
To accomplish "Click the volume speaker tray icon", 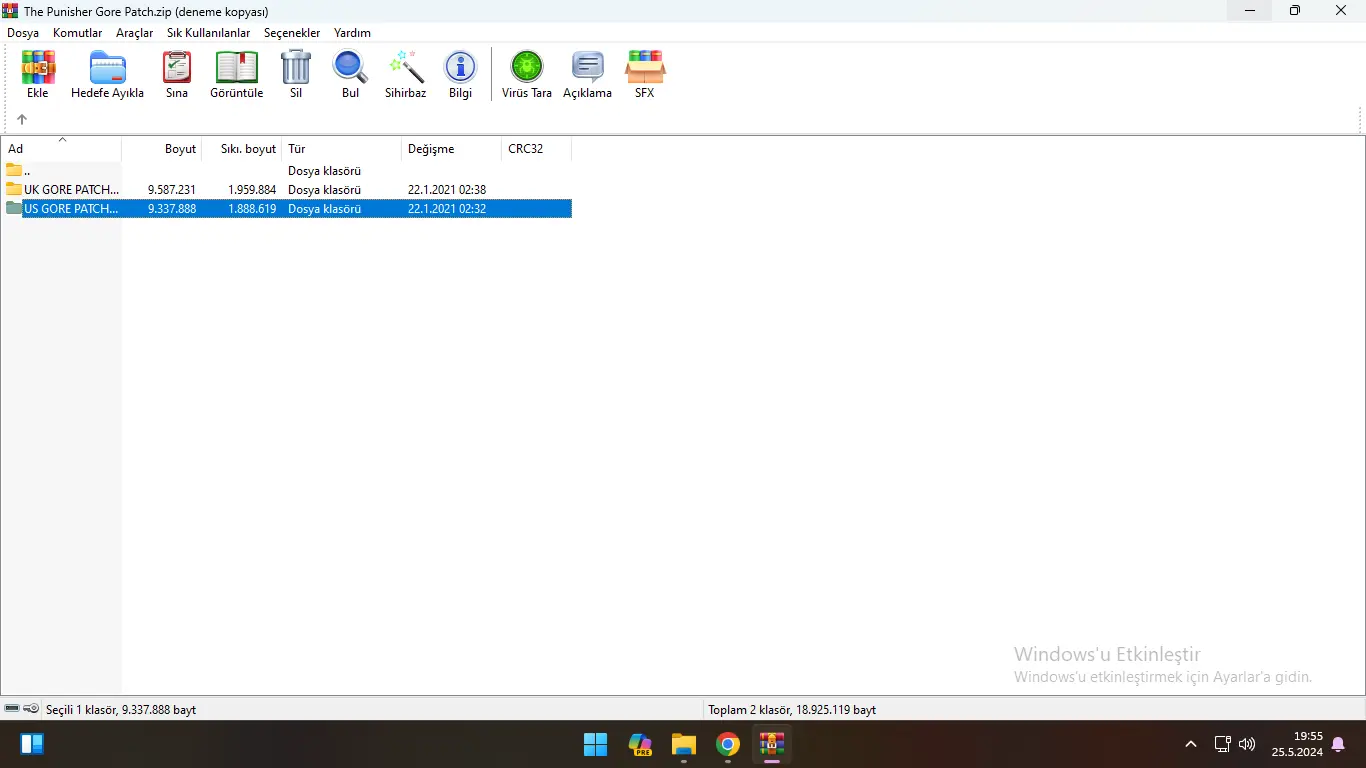I will pos(1247,744).
